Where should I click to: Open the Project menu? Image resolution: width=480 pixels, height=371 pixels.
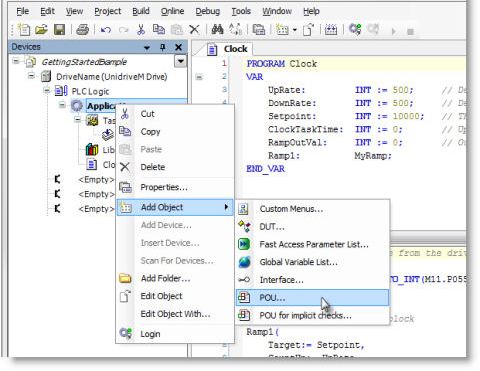point(108,11)
